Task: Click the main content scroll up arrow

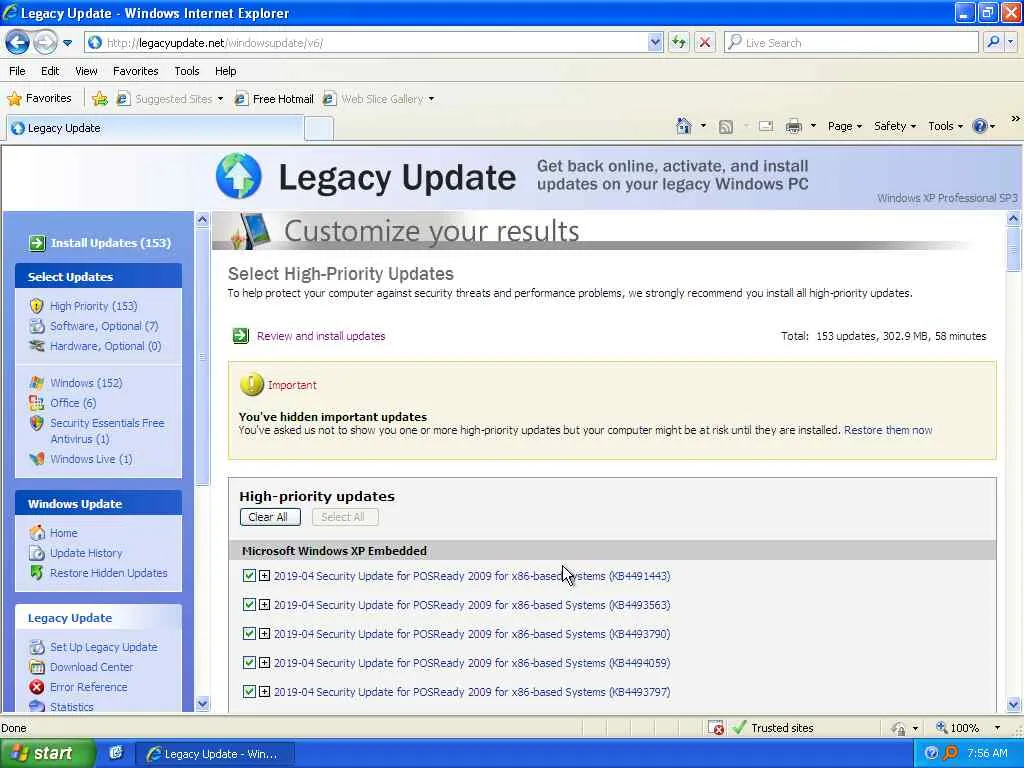Action: tap(1014, 219)
